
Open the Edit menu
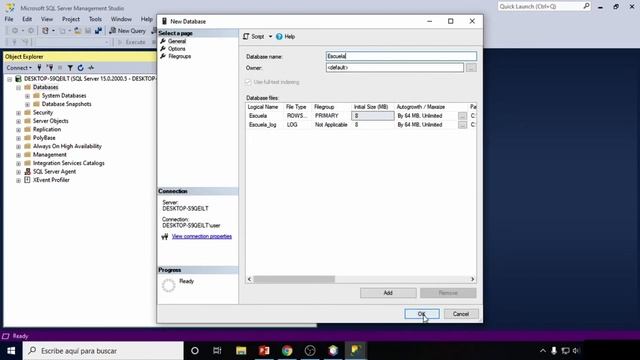(x=27, y=19)
